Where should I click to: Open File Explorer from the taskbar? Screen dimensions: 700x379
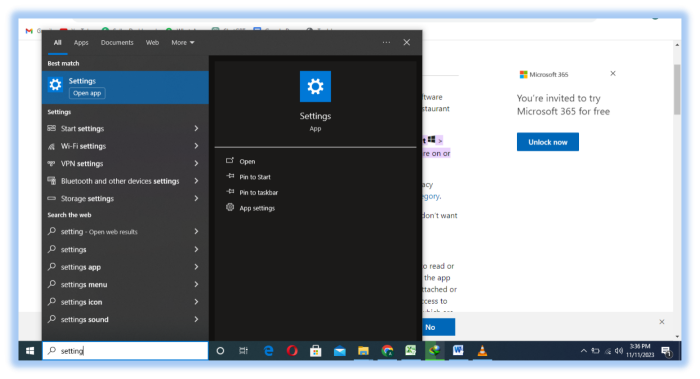(363, 351)
